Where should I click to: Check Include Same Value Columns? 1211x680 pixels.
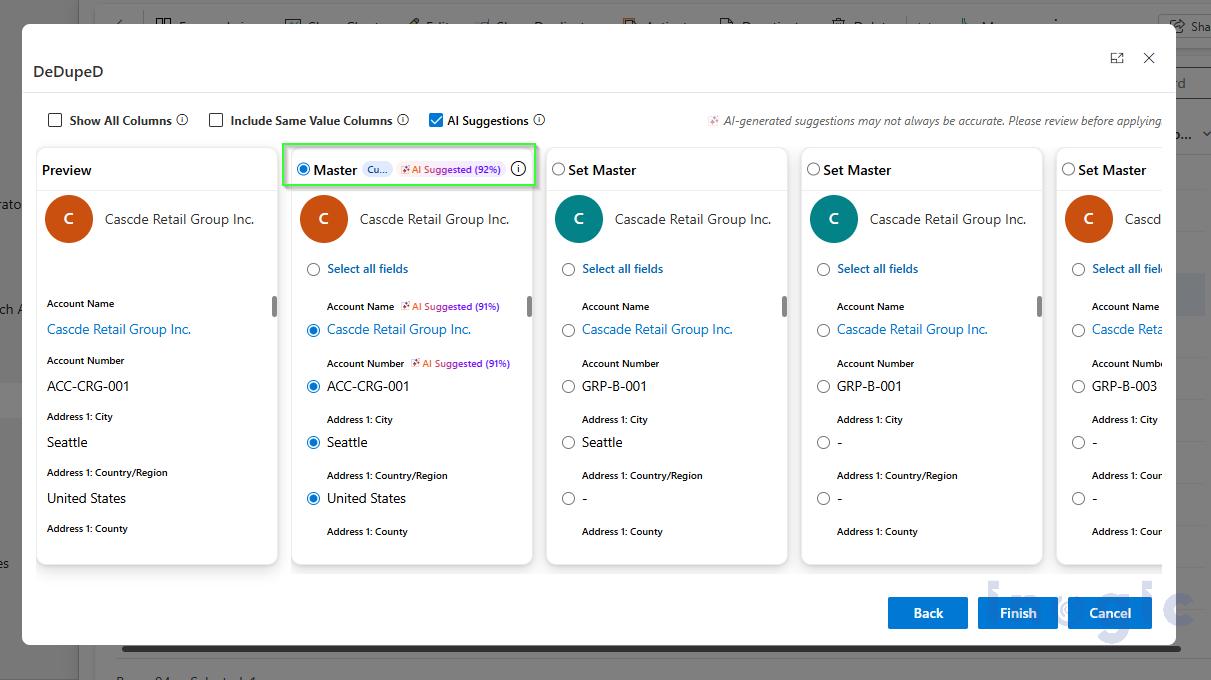pyautogui.click(x=216, y=120)
